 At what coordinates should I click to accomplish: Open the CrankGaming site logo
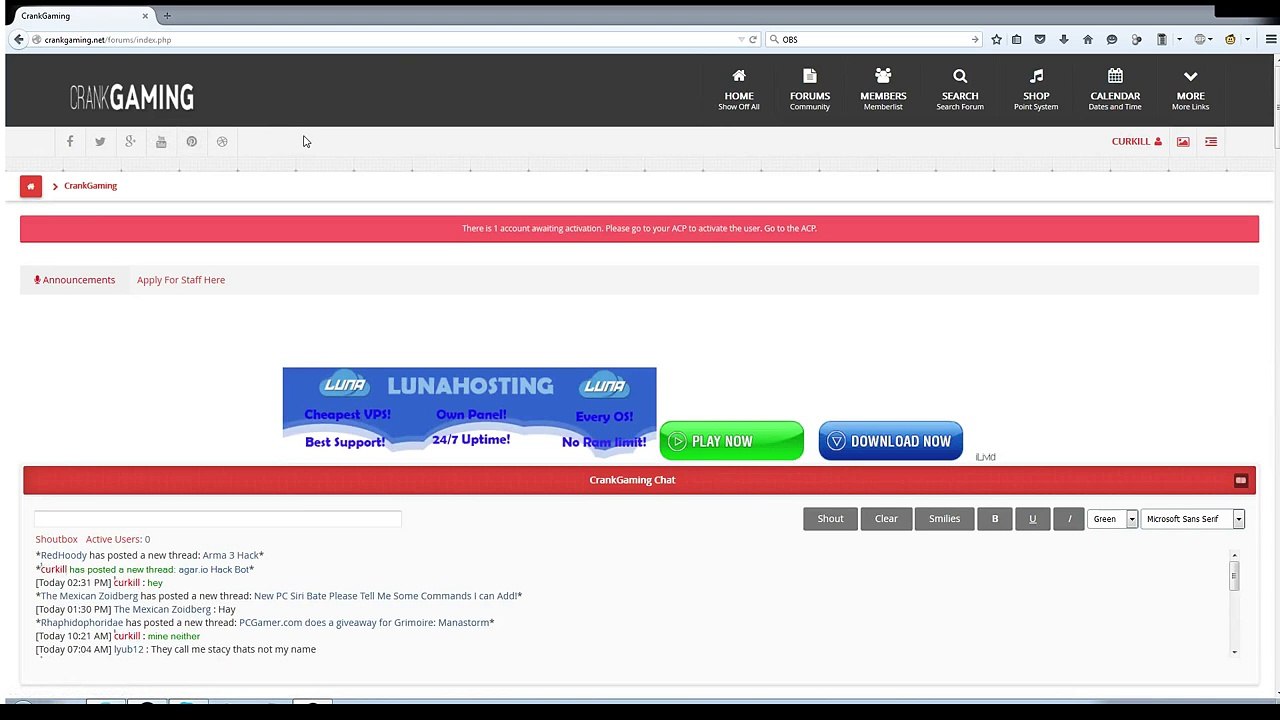pyautogui.click(x=131, y=97)
